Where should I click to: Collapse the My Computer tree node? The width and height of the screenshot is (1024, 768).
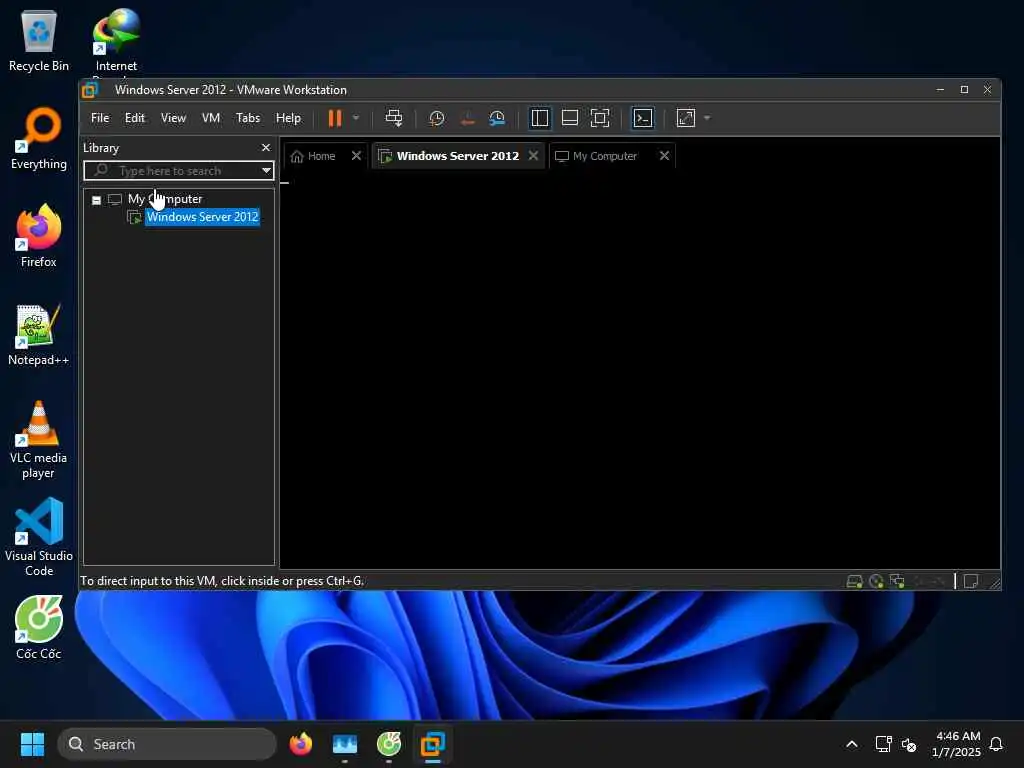coord(97,200)
